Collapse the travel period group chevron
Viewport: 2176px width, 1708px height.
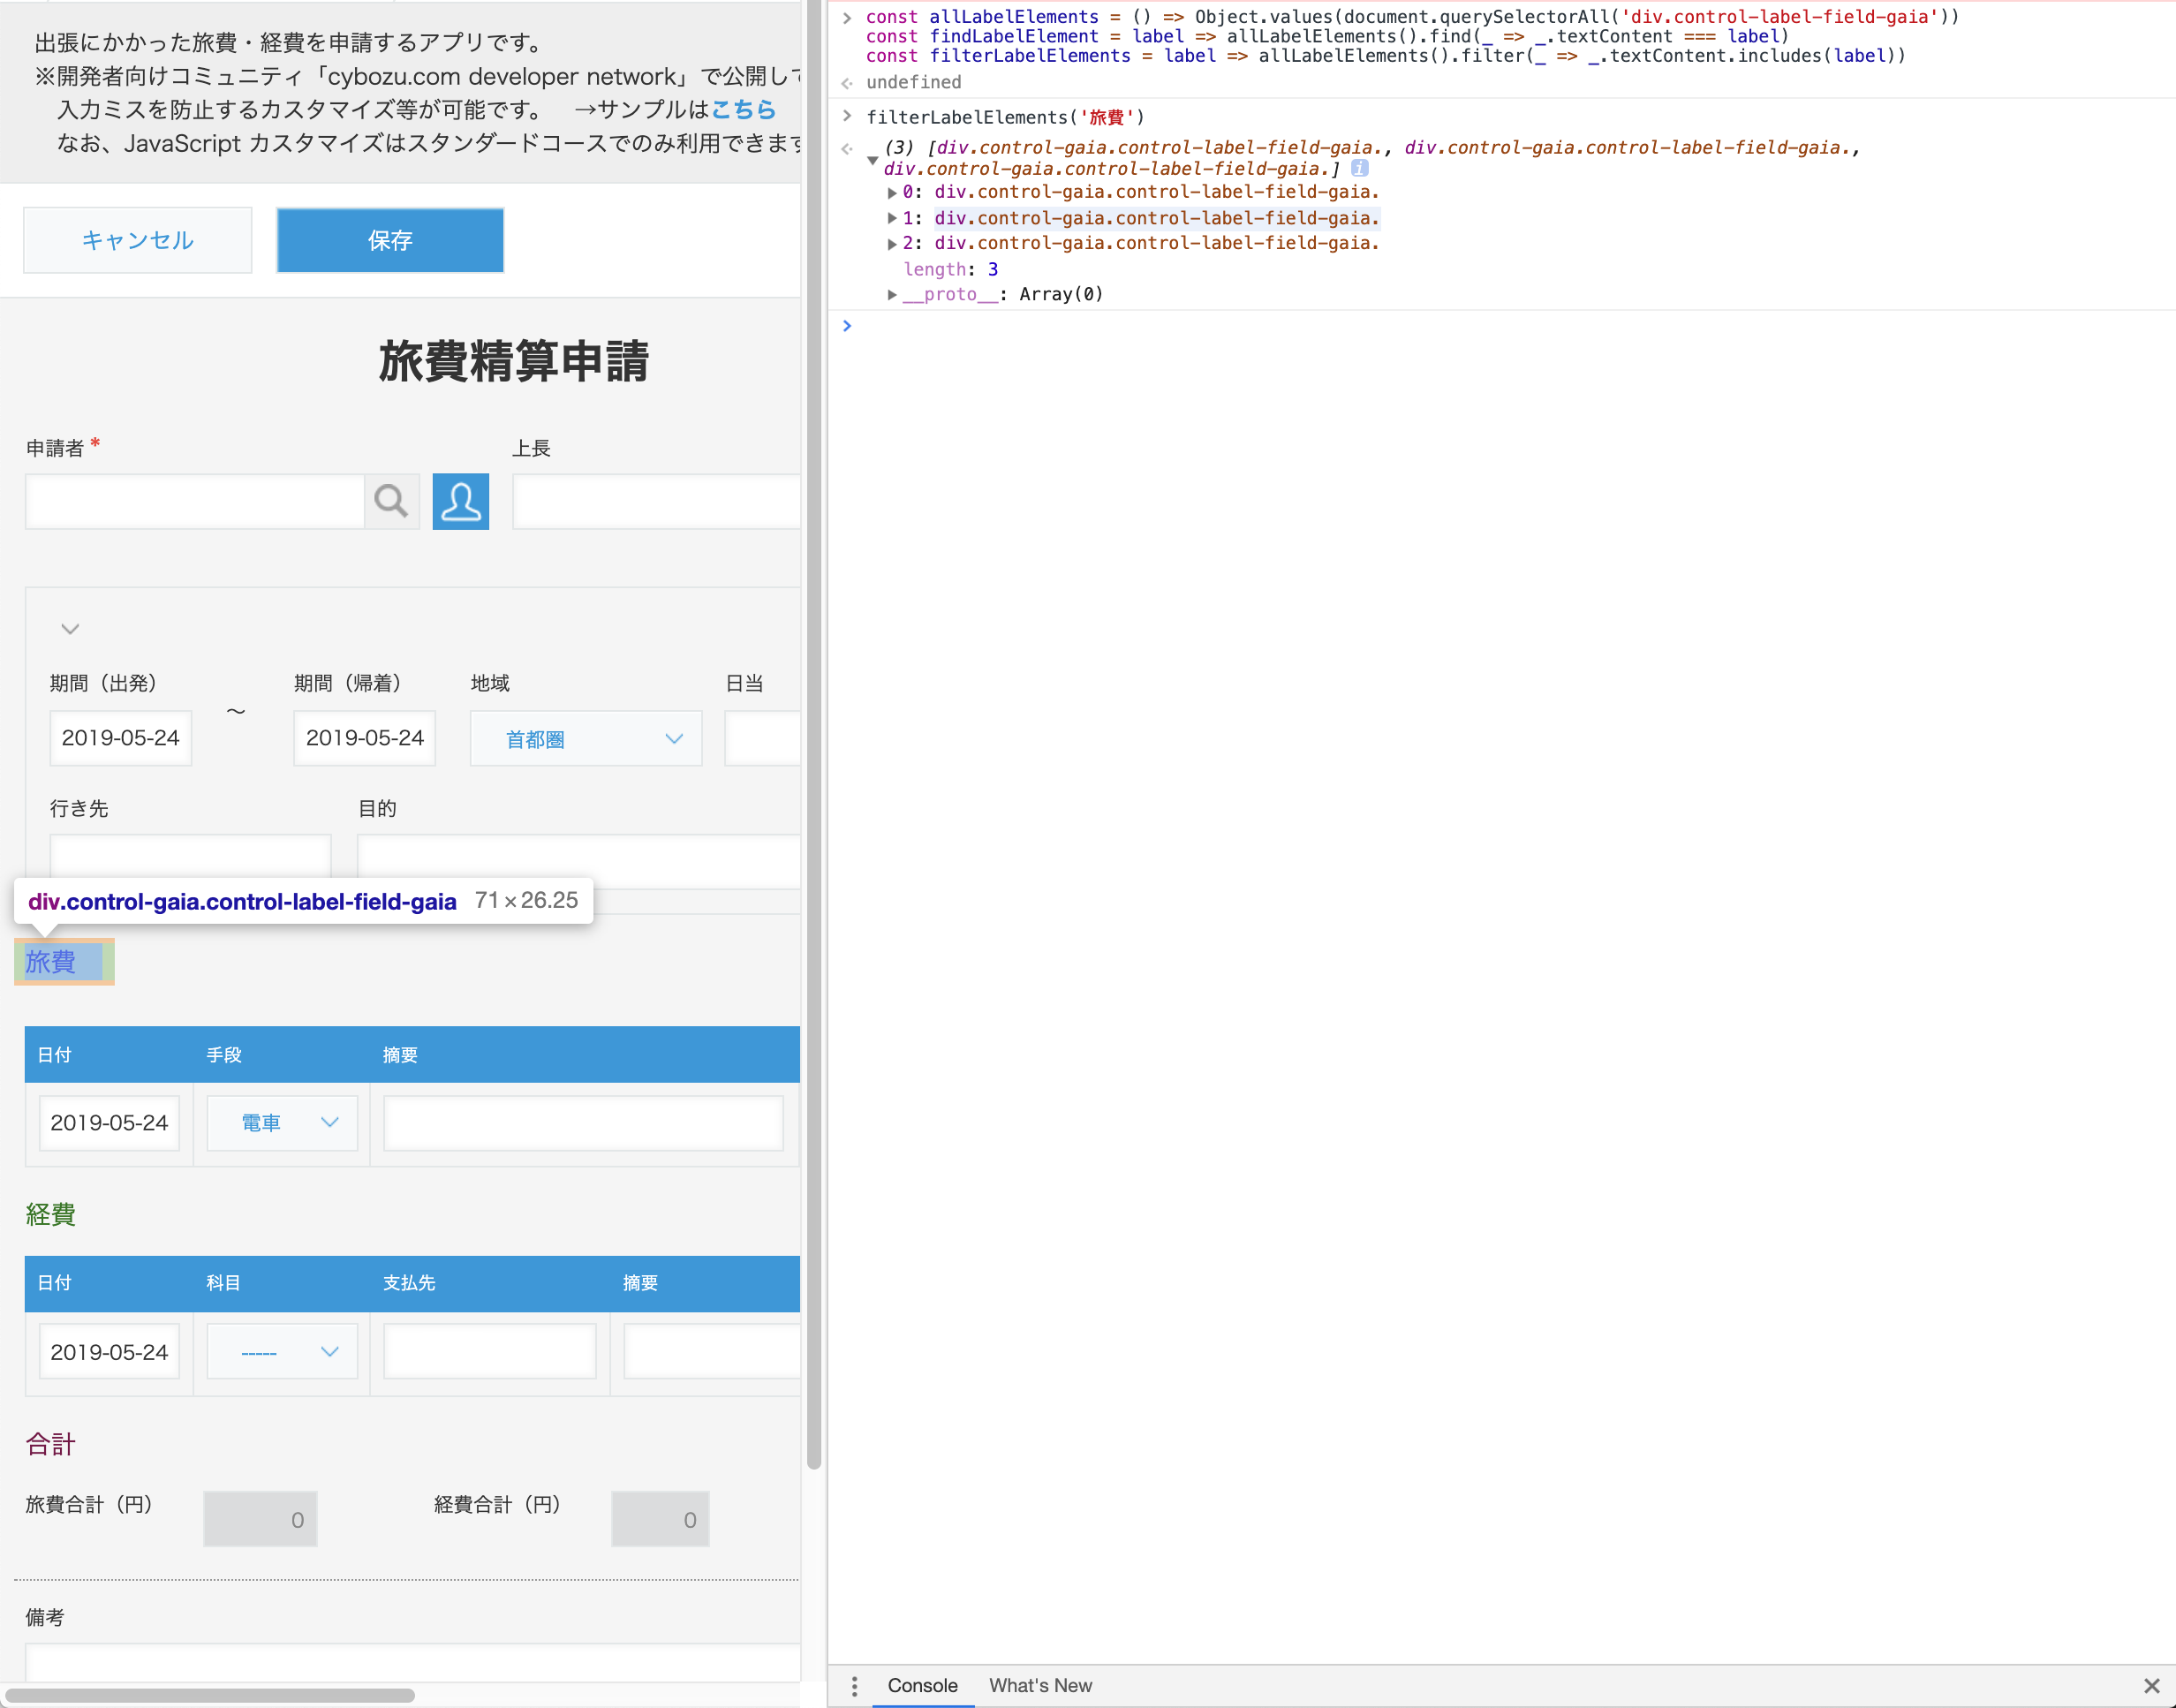70,628
